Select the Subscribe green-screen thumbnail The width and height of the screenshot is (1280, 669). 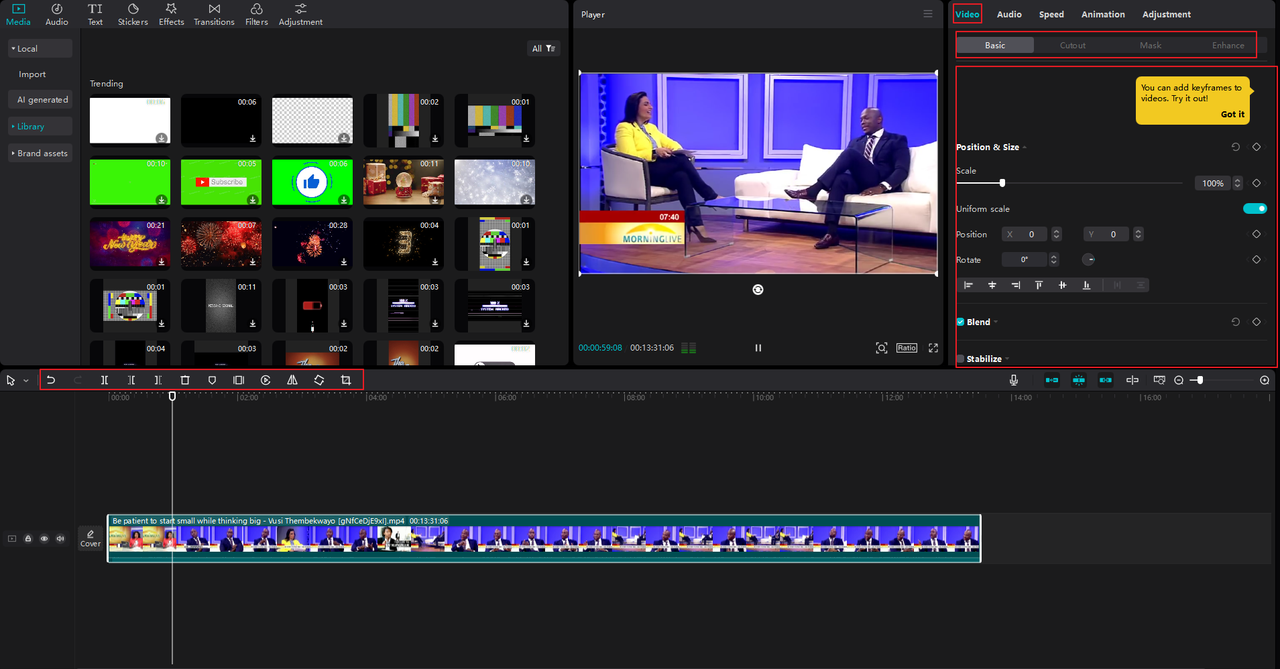[x=221, y=182]
